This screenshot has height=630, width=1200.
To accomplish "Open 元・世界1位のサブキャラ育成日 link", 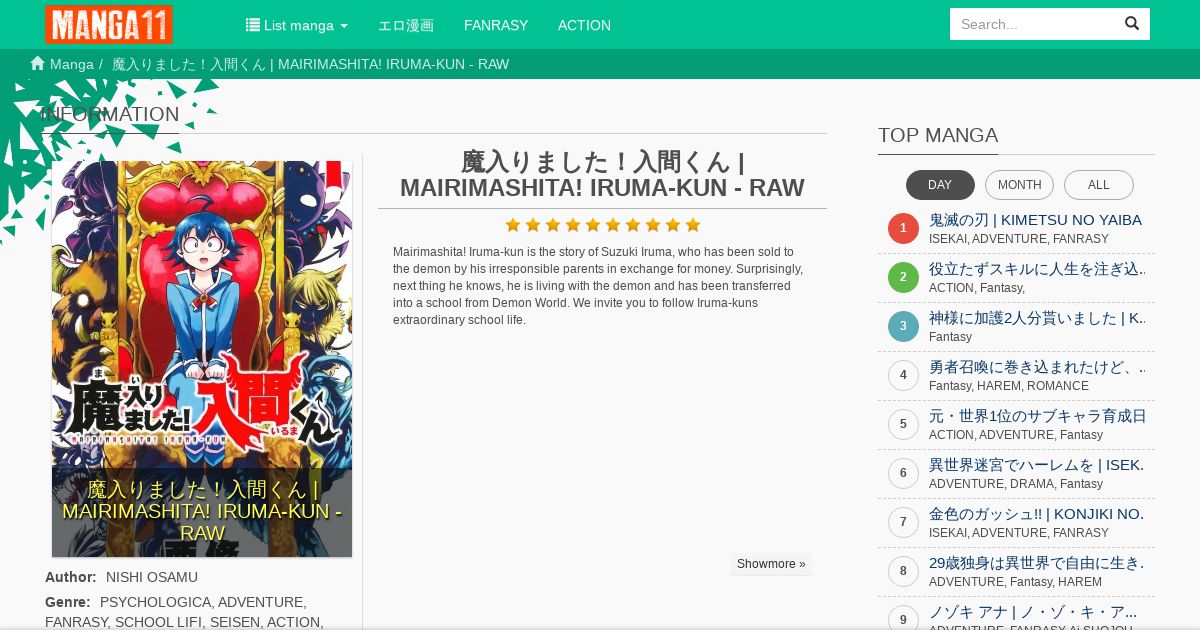I will point(1038,416).
